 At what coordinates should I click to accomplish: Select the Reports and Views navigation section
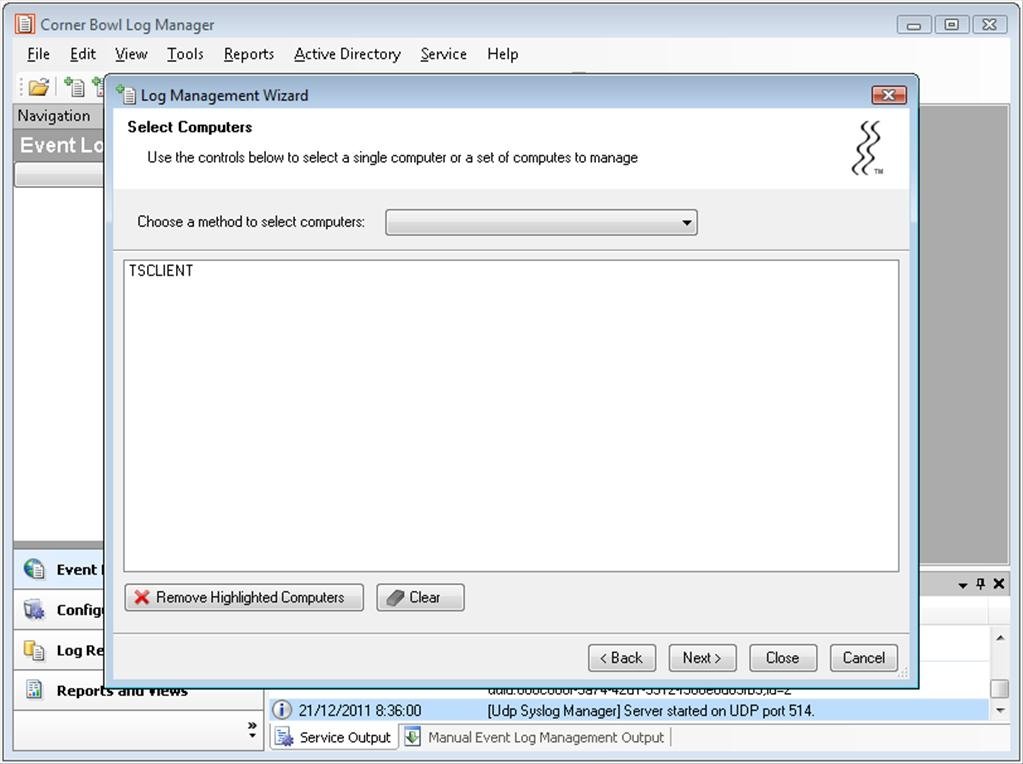point(138,690)
